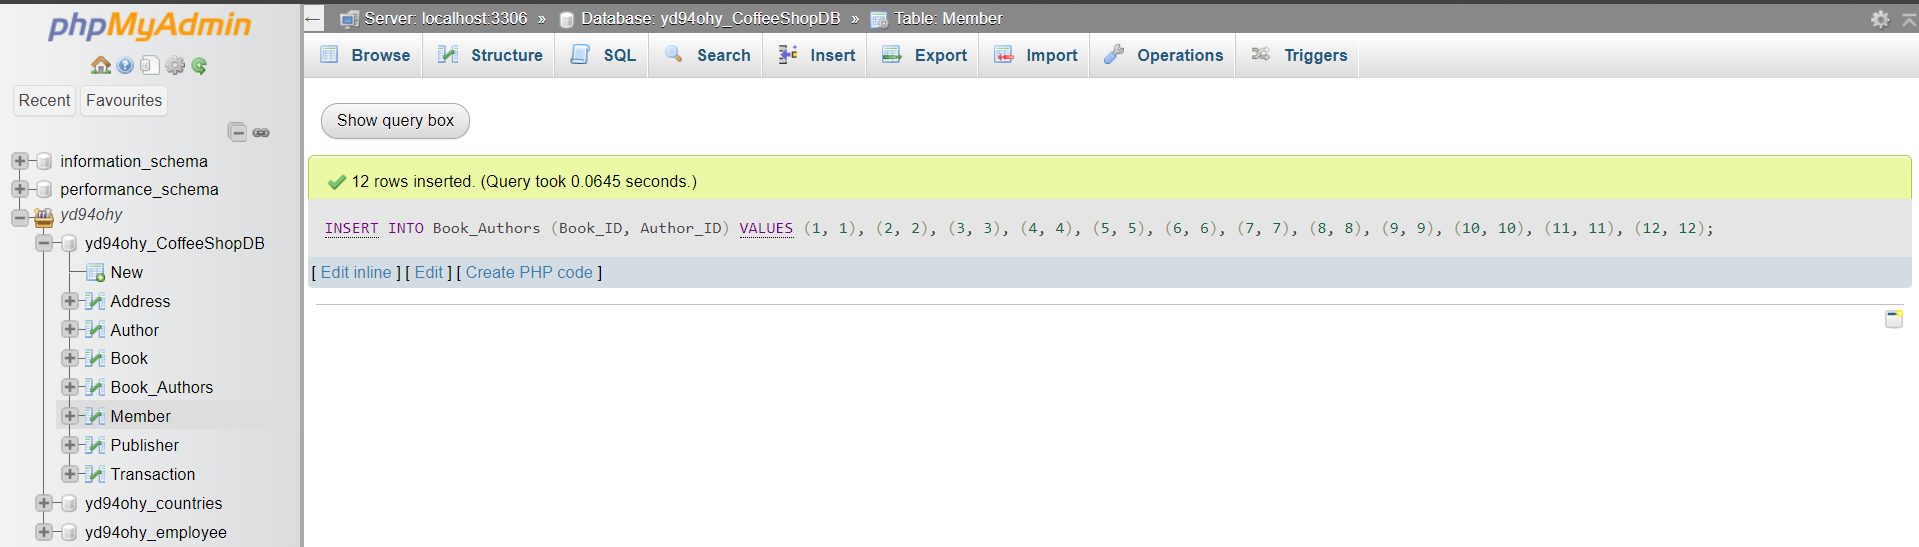Open phpMyAdmin documentation help icon
This screenshot has height=547, width=1919.
[125, 65]
